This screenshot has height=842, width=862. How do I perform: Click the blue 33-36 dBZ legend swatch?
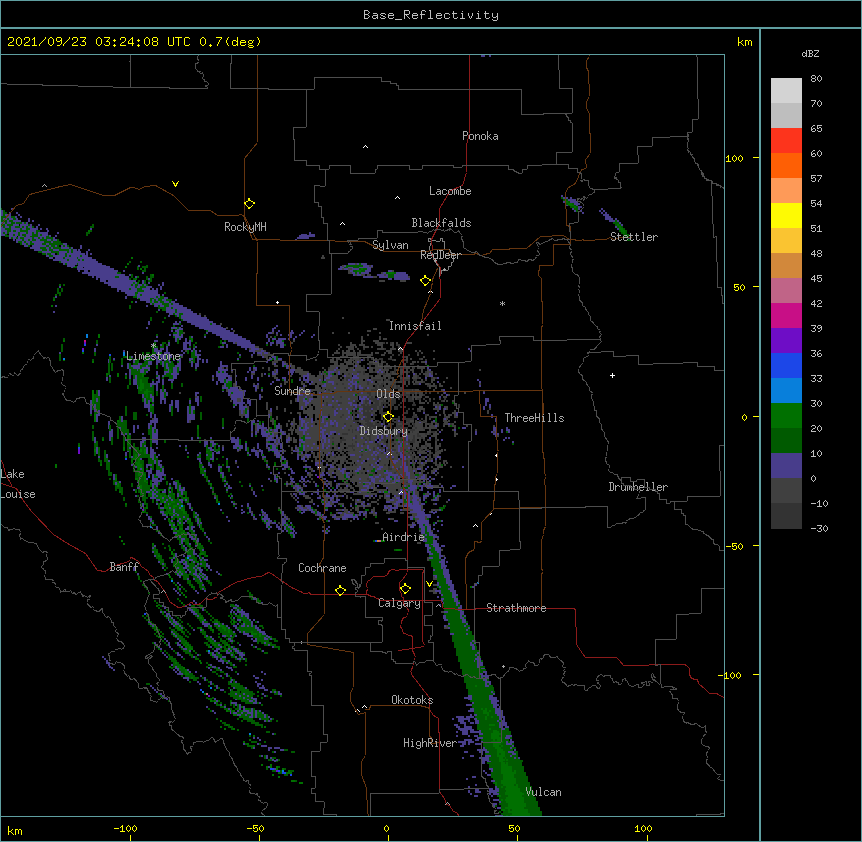coord(786,365)
